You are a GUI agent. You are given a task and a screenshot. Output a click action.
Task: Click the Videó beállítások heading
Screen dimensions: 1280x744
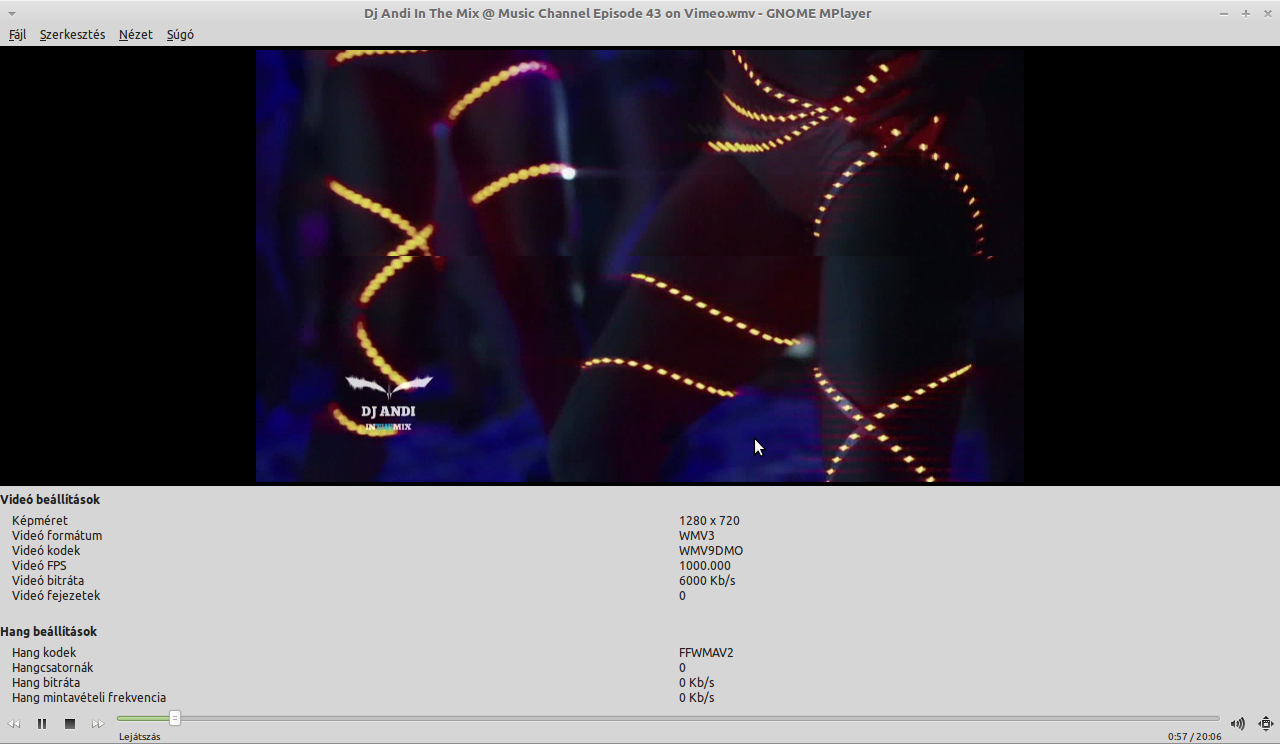[50, 500]
